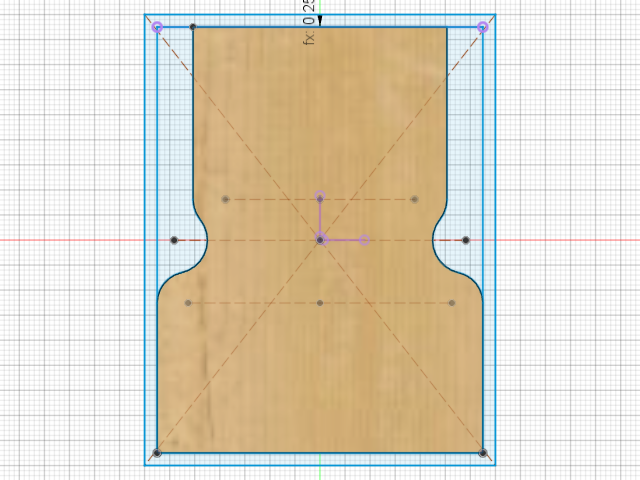The width and height of the screenshot is (640, 480).
Task: Select right endpoint of lower dashed construction line
Action: point(451,303)
